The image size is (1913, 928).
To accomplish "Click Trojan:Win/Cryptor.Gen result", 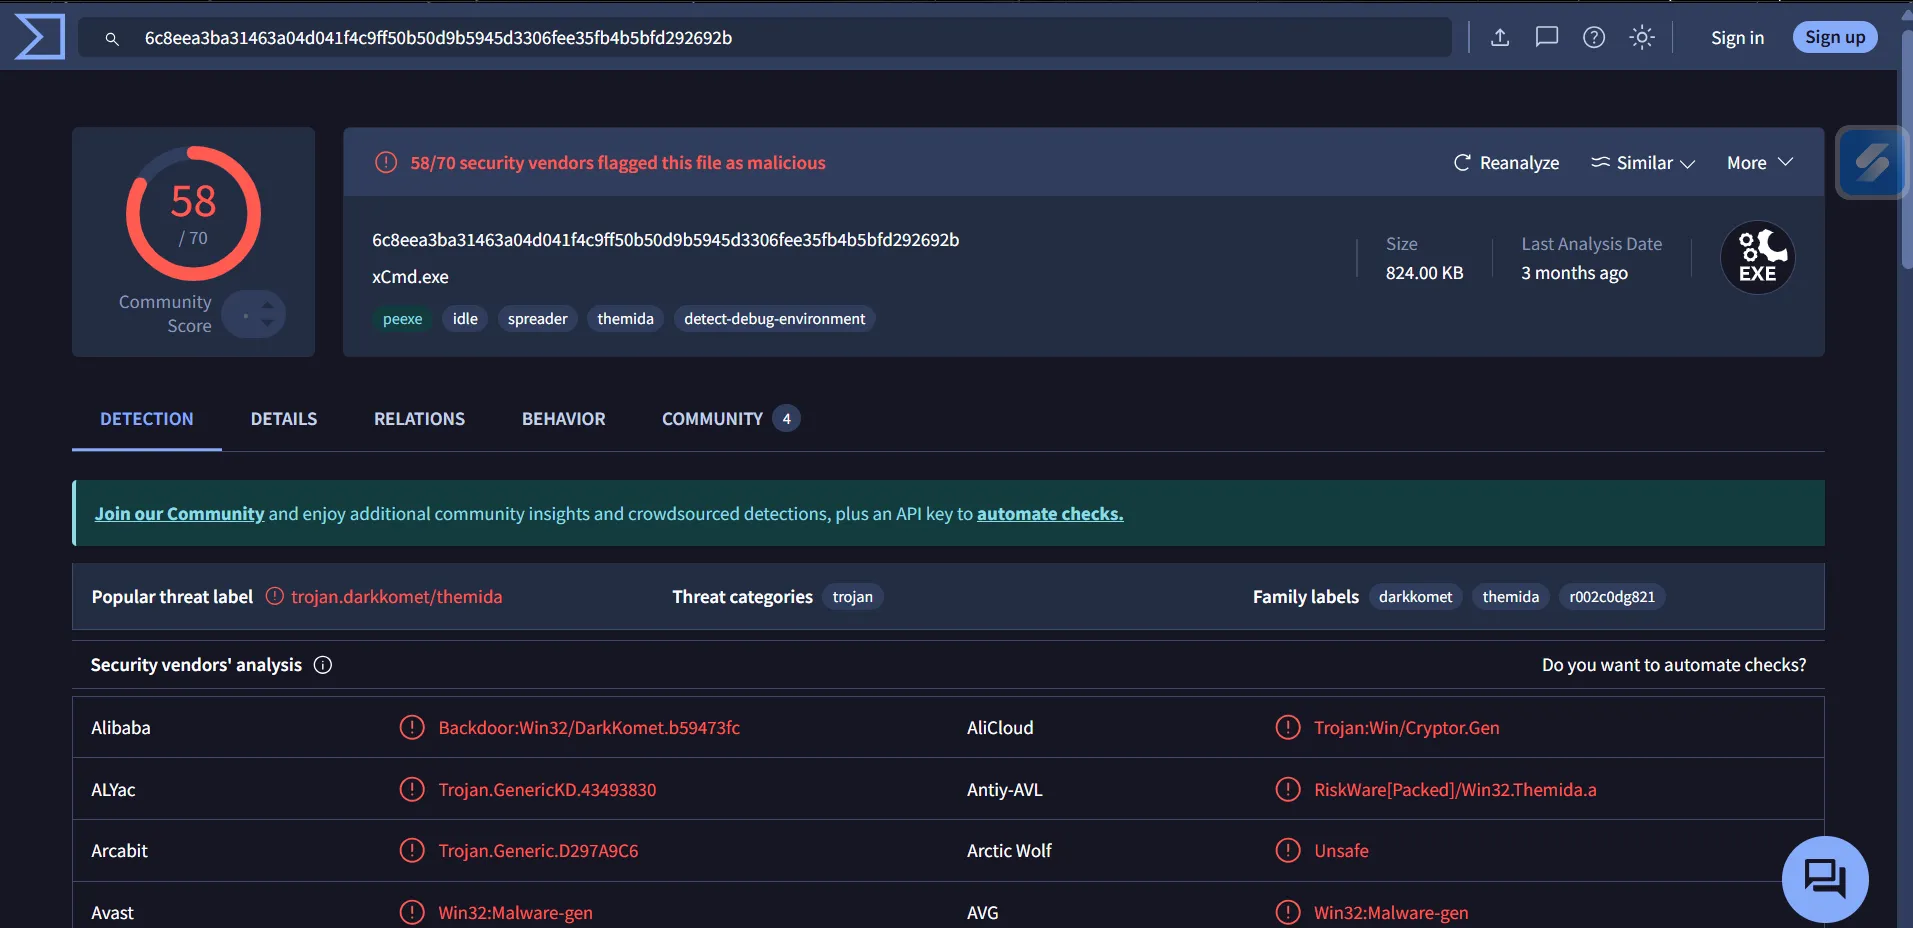I will (1406, 728).
